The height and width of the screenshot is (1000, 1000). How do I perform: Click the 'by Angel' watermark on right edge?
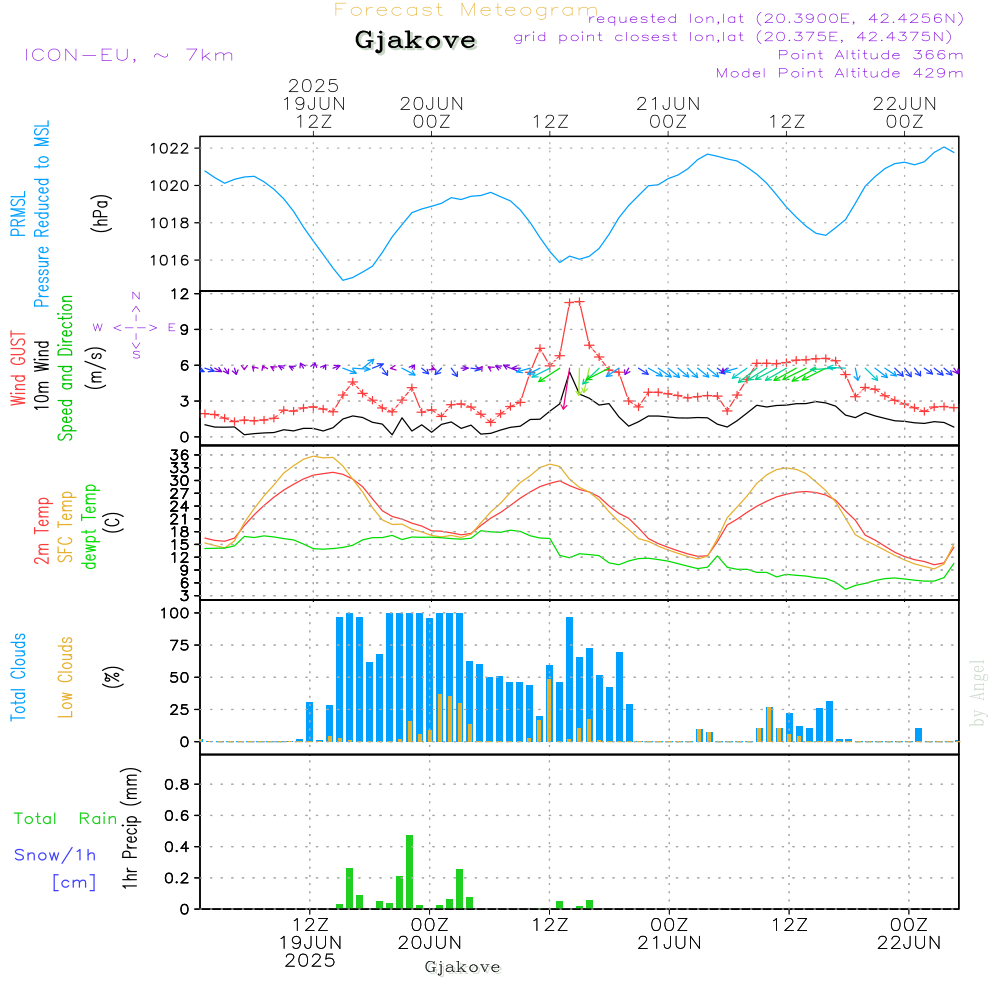tap(978, 693)
